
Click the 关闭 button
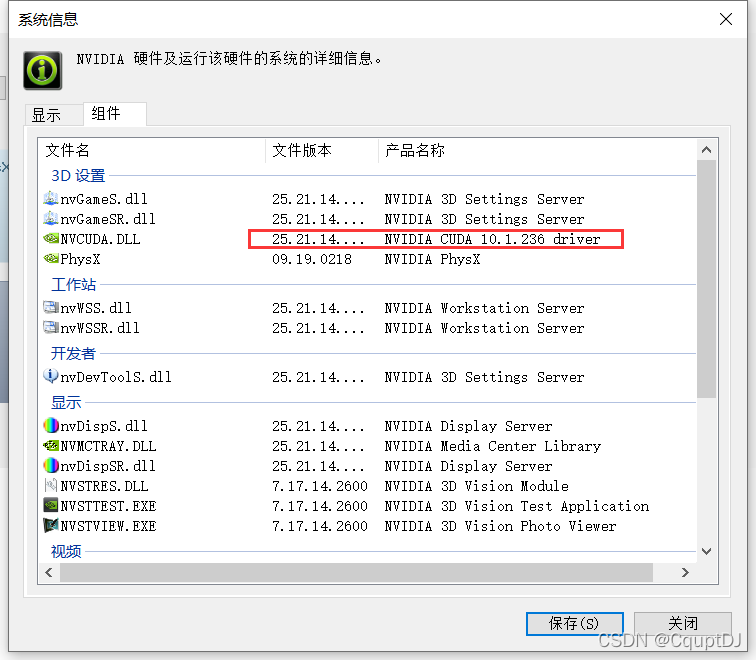pyautogui.click(x=682, y=623)
